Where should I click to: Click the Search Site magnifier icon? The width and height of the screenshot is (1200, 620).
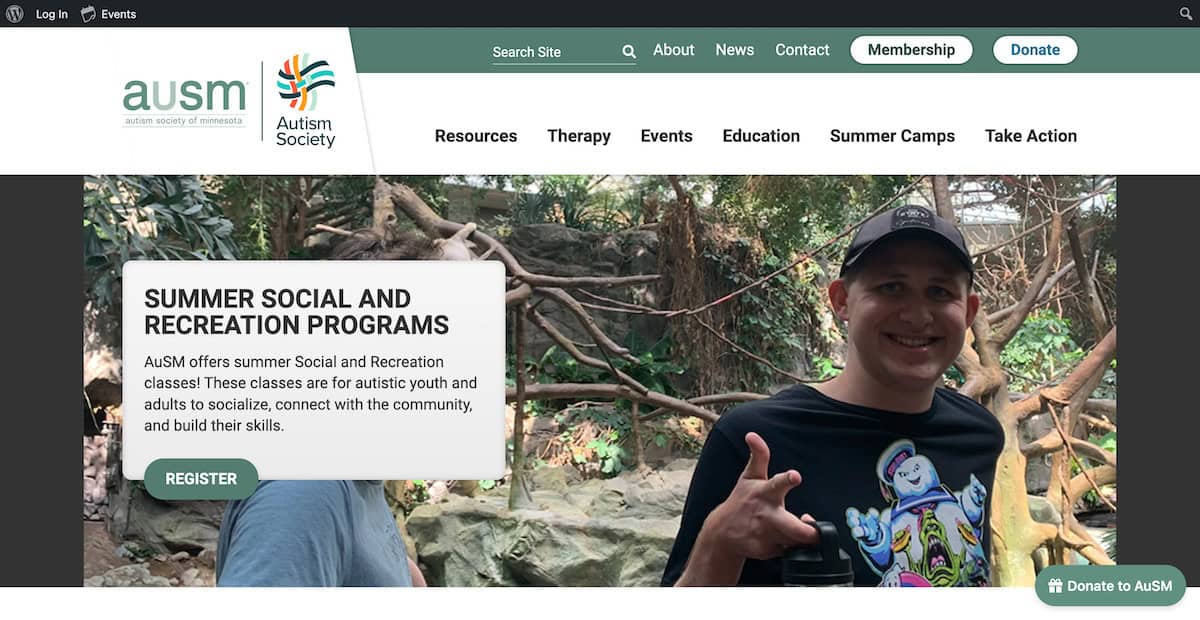click(x=629, y=51)
